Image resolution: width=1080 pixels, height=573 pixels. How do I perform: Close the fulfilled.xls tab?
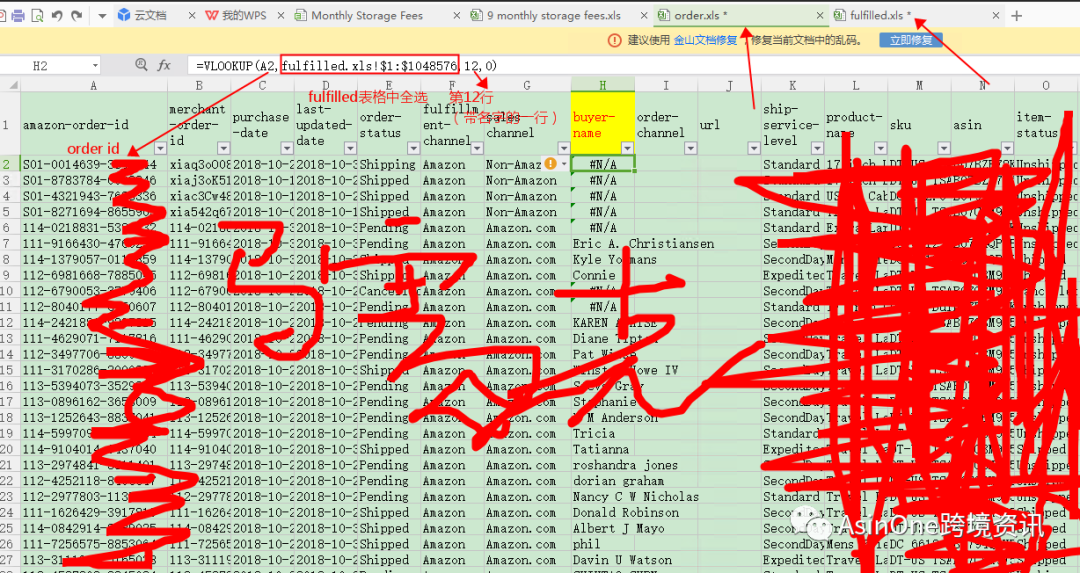point(996,15)
